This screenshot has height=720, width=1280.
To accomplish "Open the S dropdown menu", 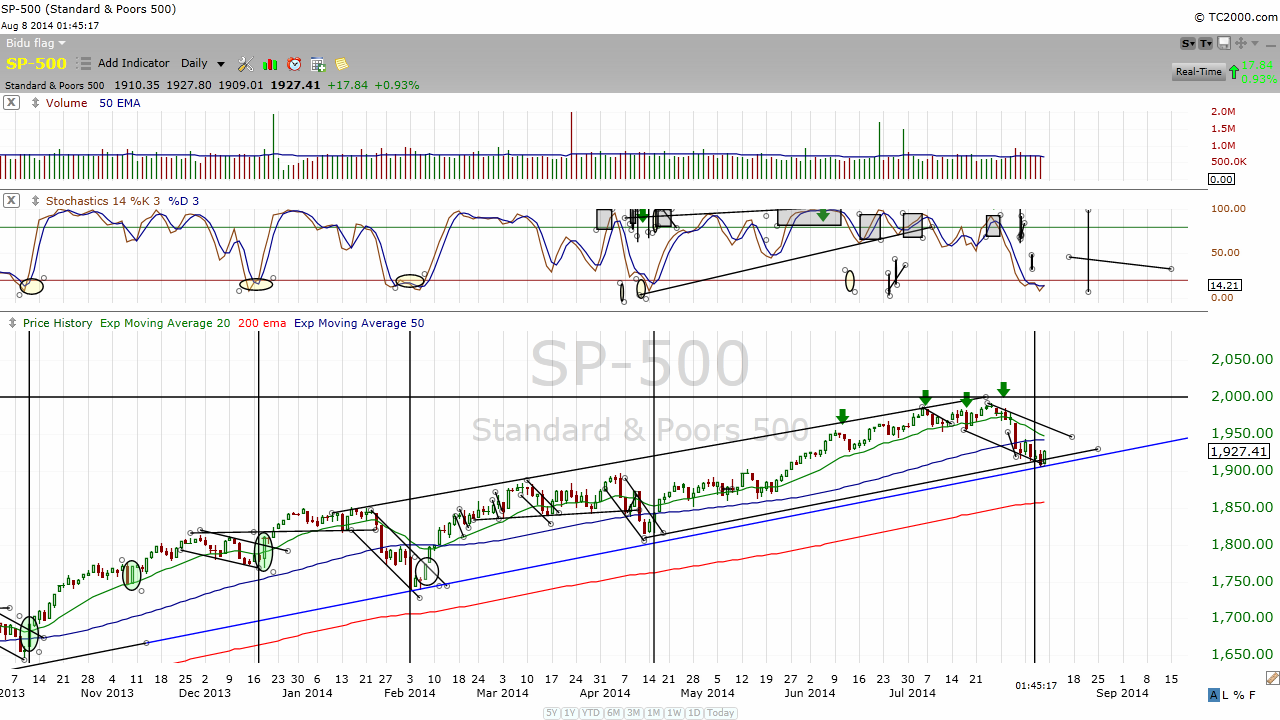I will click(1188, 43).
